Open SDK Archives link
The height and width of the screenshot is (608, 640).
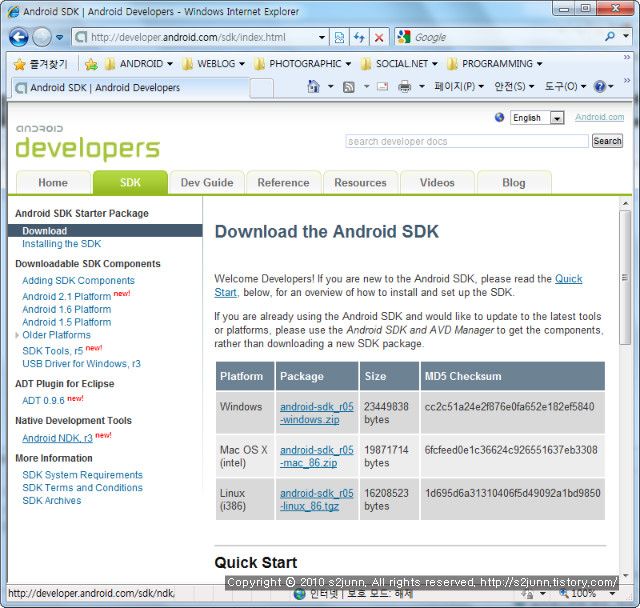(x=52, y=501)
